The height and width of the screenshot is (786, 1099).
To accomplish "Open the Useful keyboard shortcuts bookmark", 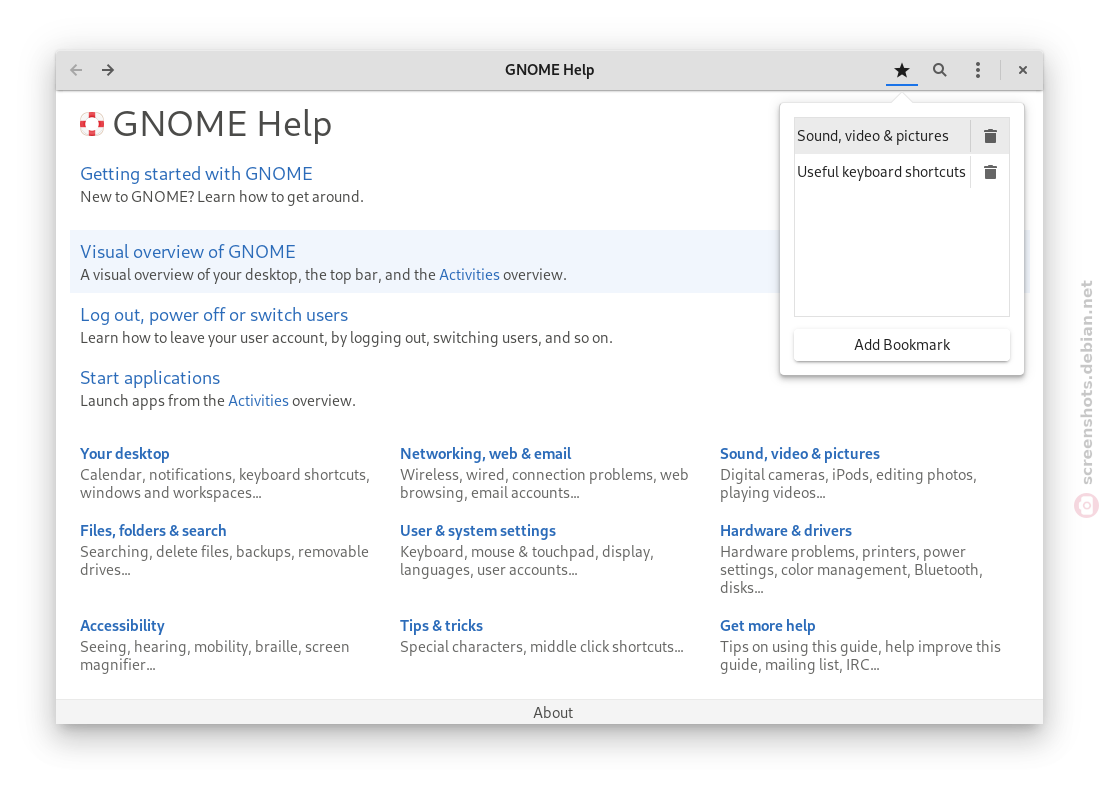I will [x=881, y=172].
